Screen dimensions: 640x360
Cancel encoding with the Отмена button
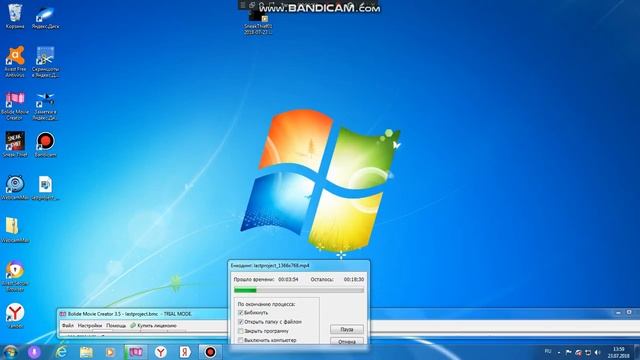click(x=347, y=341)
